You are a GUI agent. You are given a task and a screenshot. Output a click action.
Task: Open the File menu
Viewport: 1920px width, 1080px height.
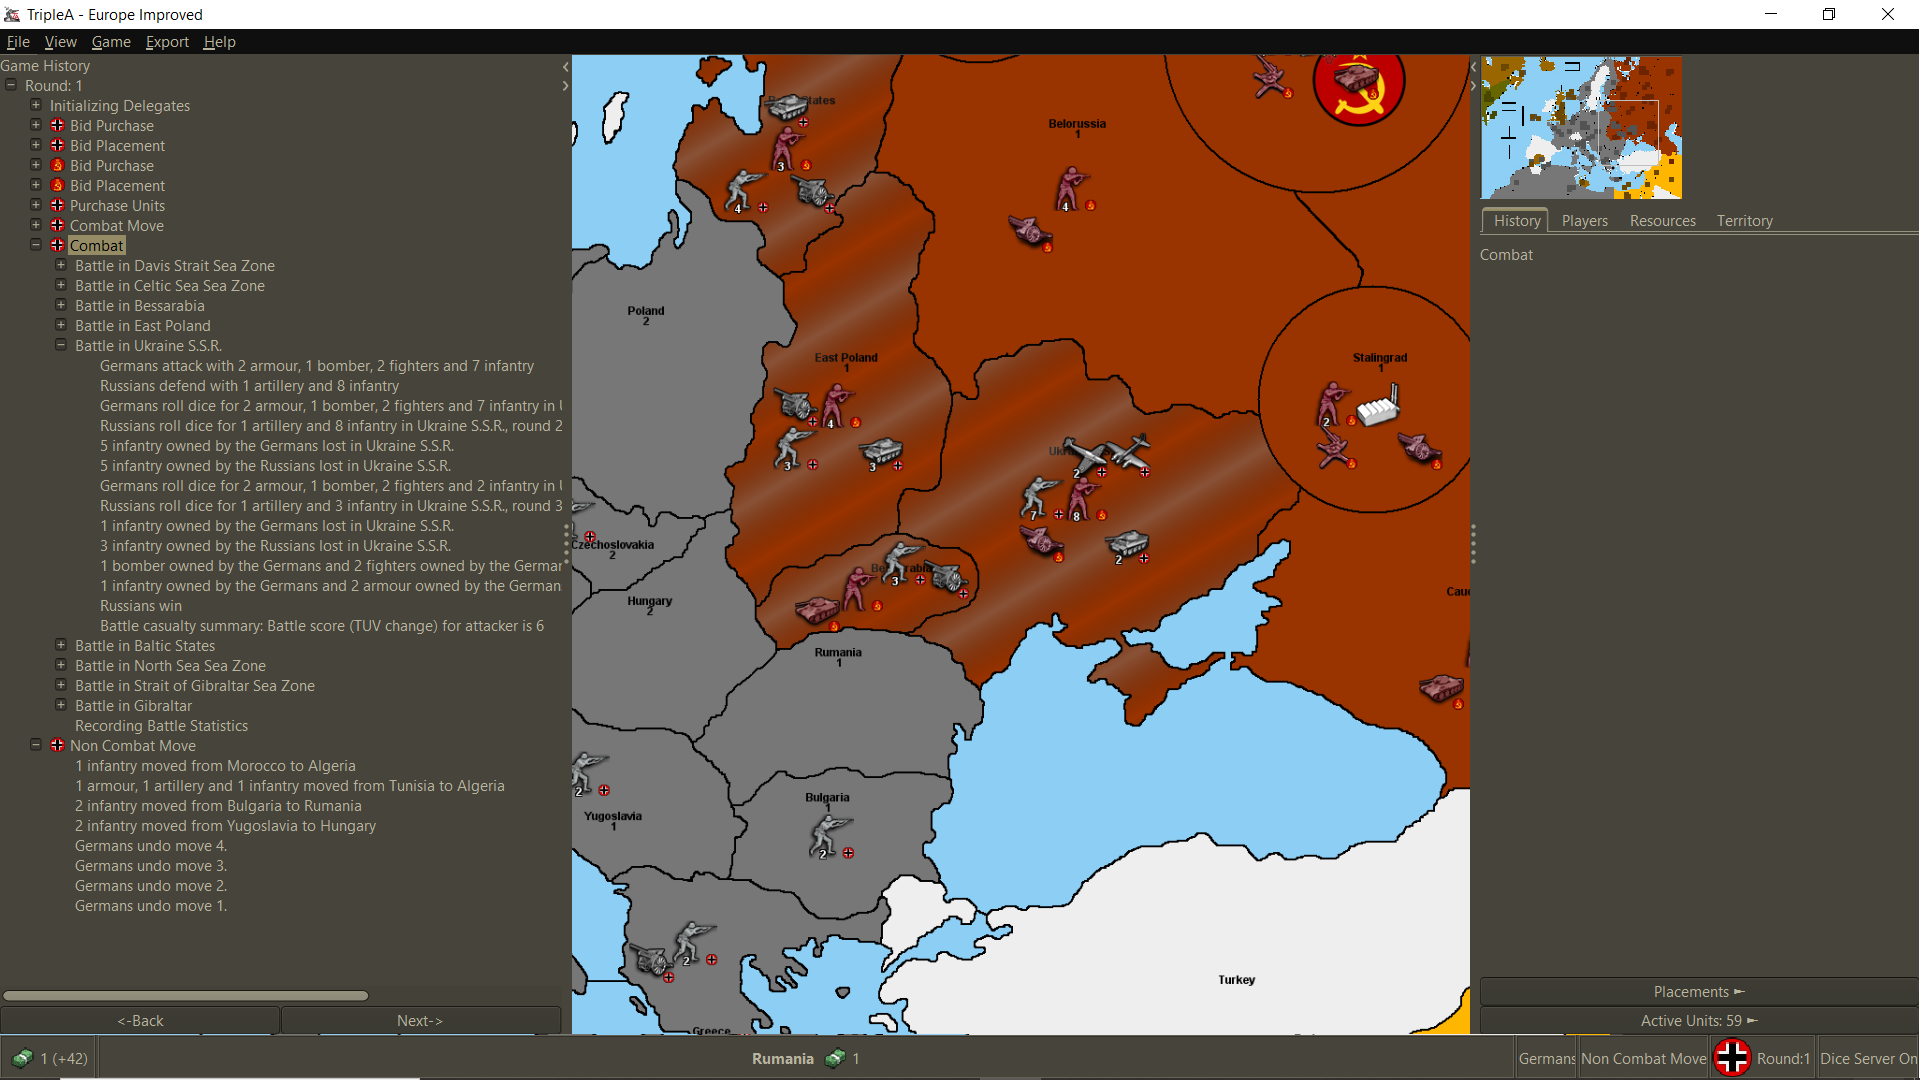(18, 42)
